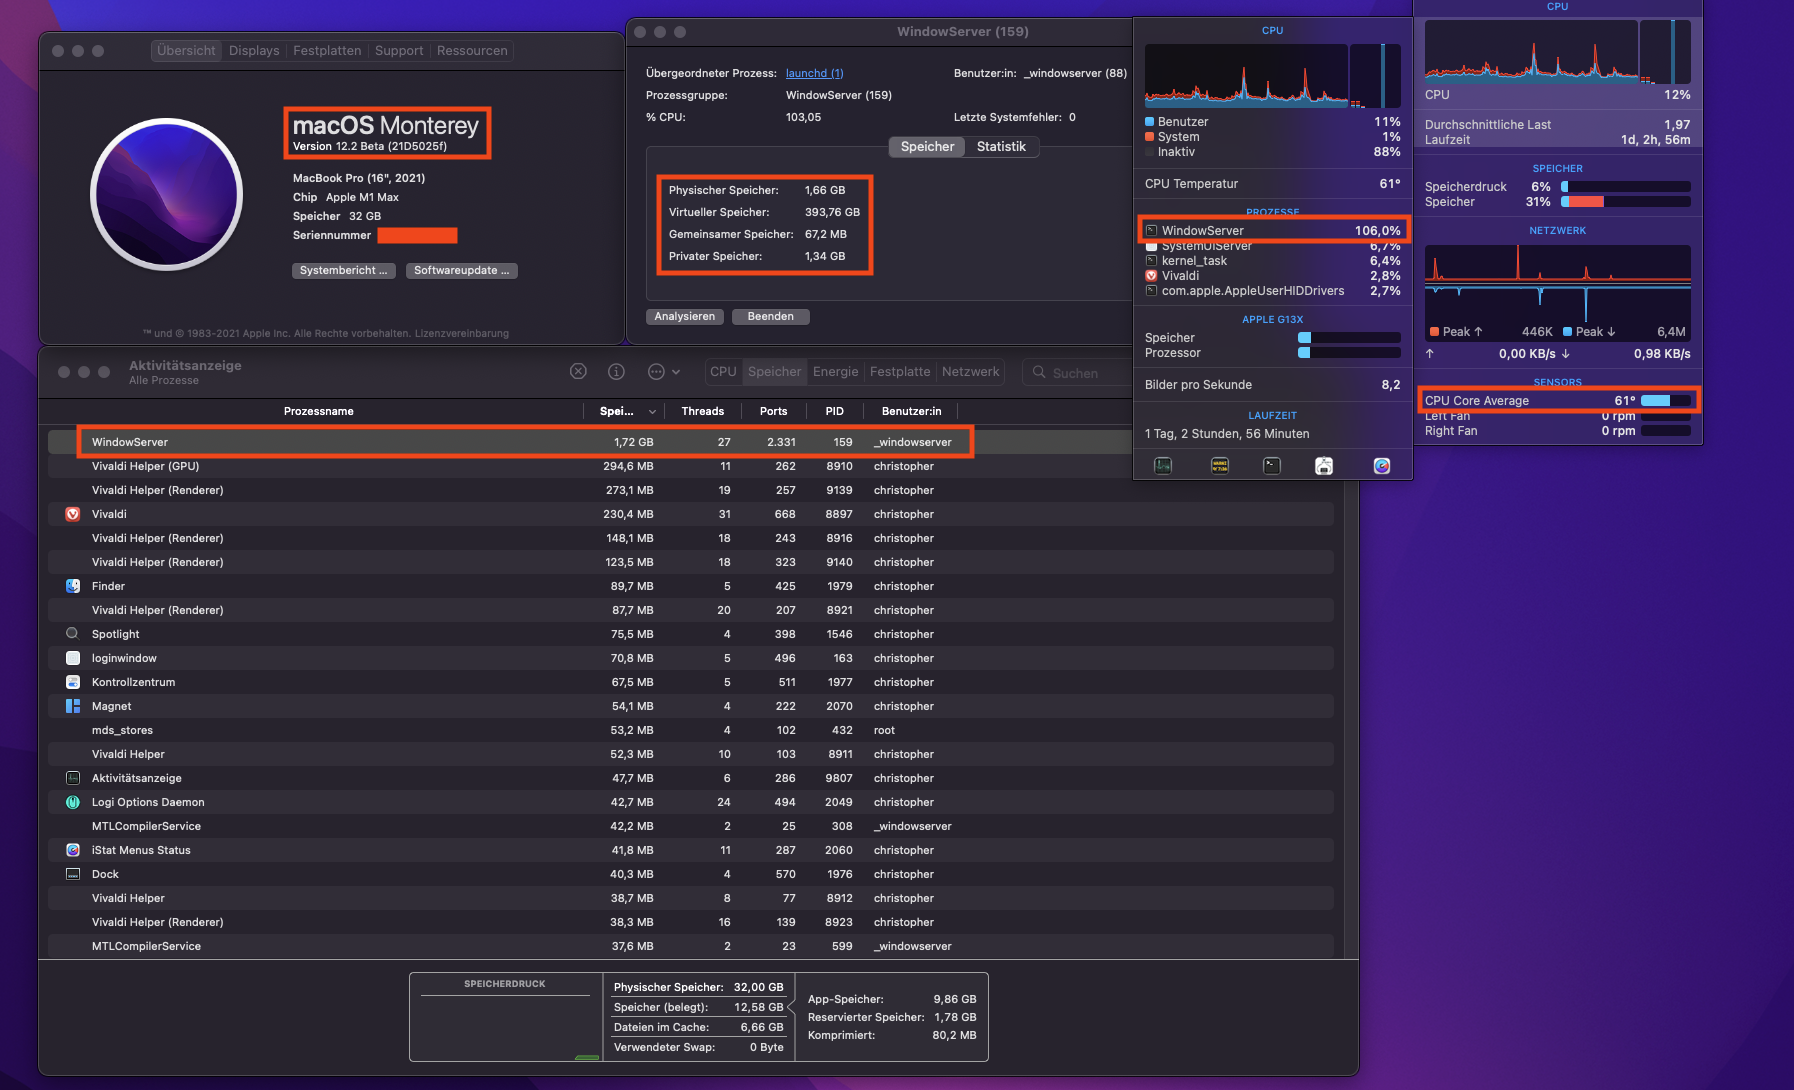Click the stop process X icon in Aktivitätsanzeige toolbar

(x=578, y=372)
